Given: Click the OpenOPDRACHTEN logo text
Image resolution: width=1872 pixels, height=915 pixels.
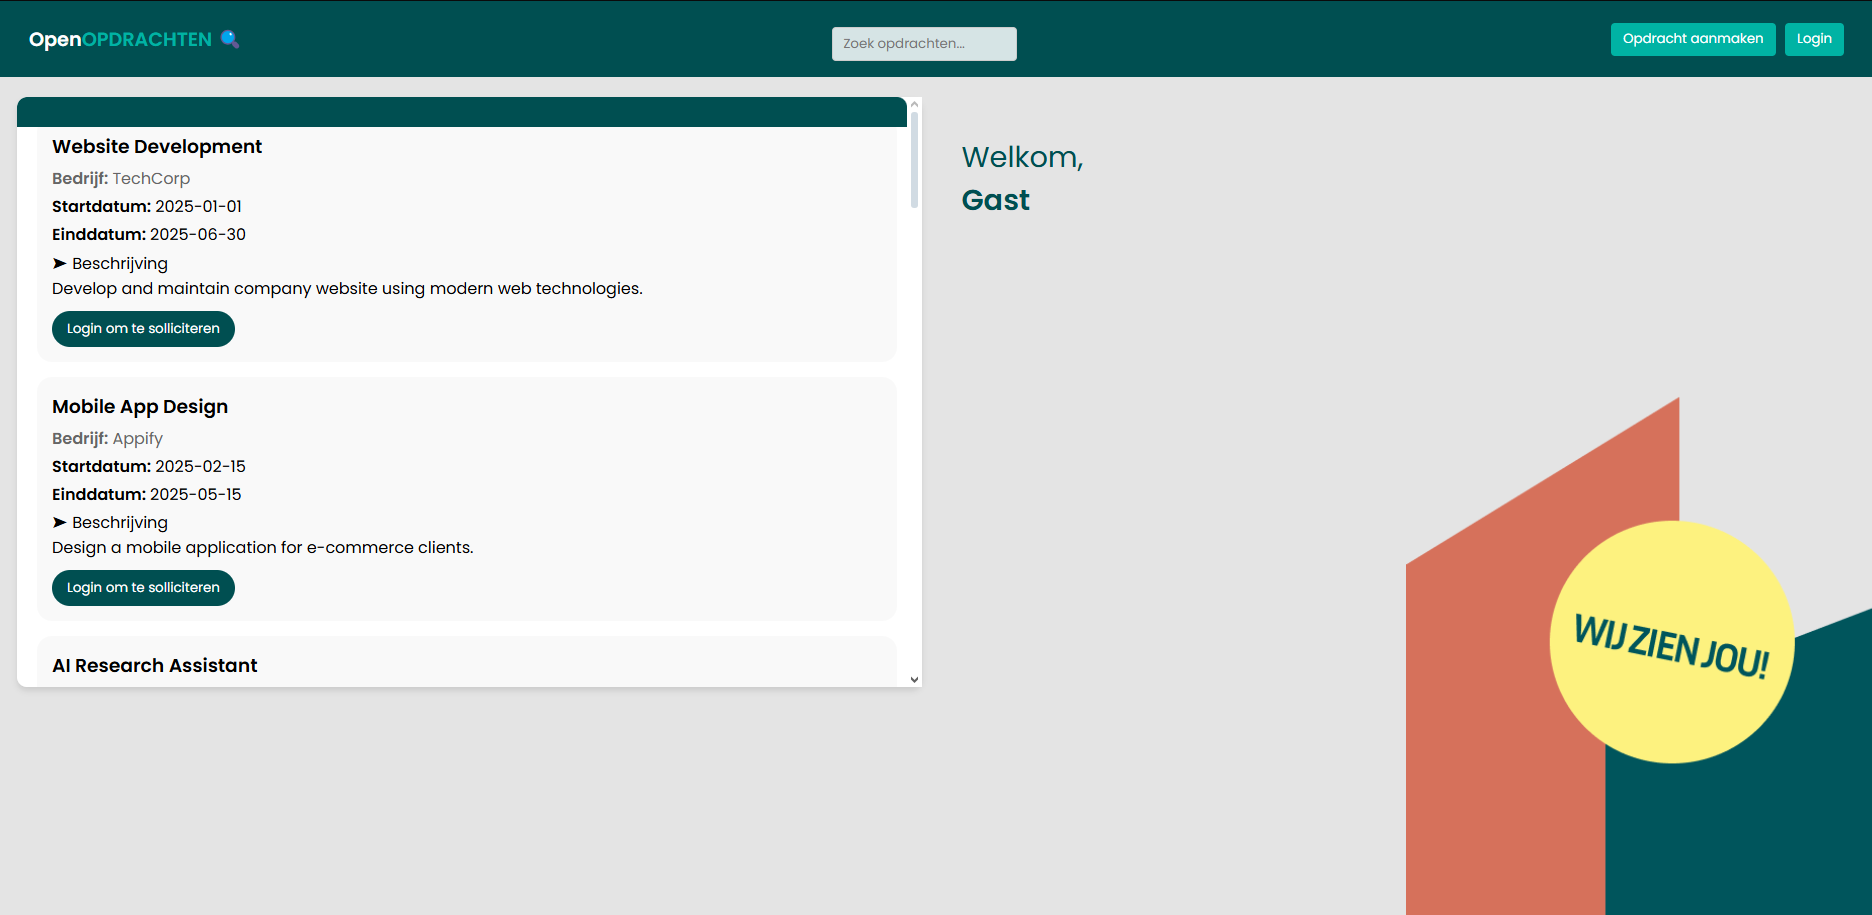Looking at the screenshot, I should coord(120,40).
